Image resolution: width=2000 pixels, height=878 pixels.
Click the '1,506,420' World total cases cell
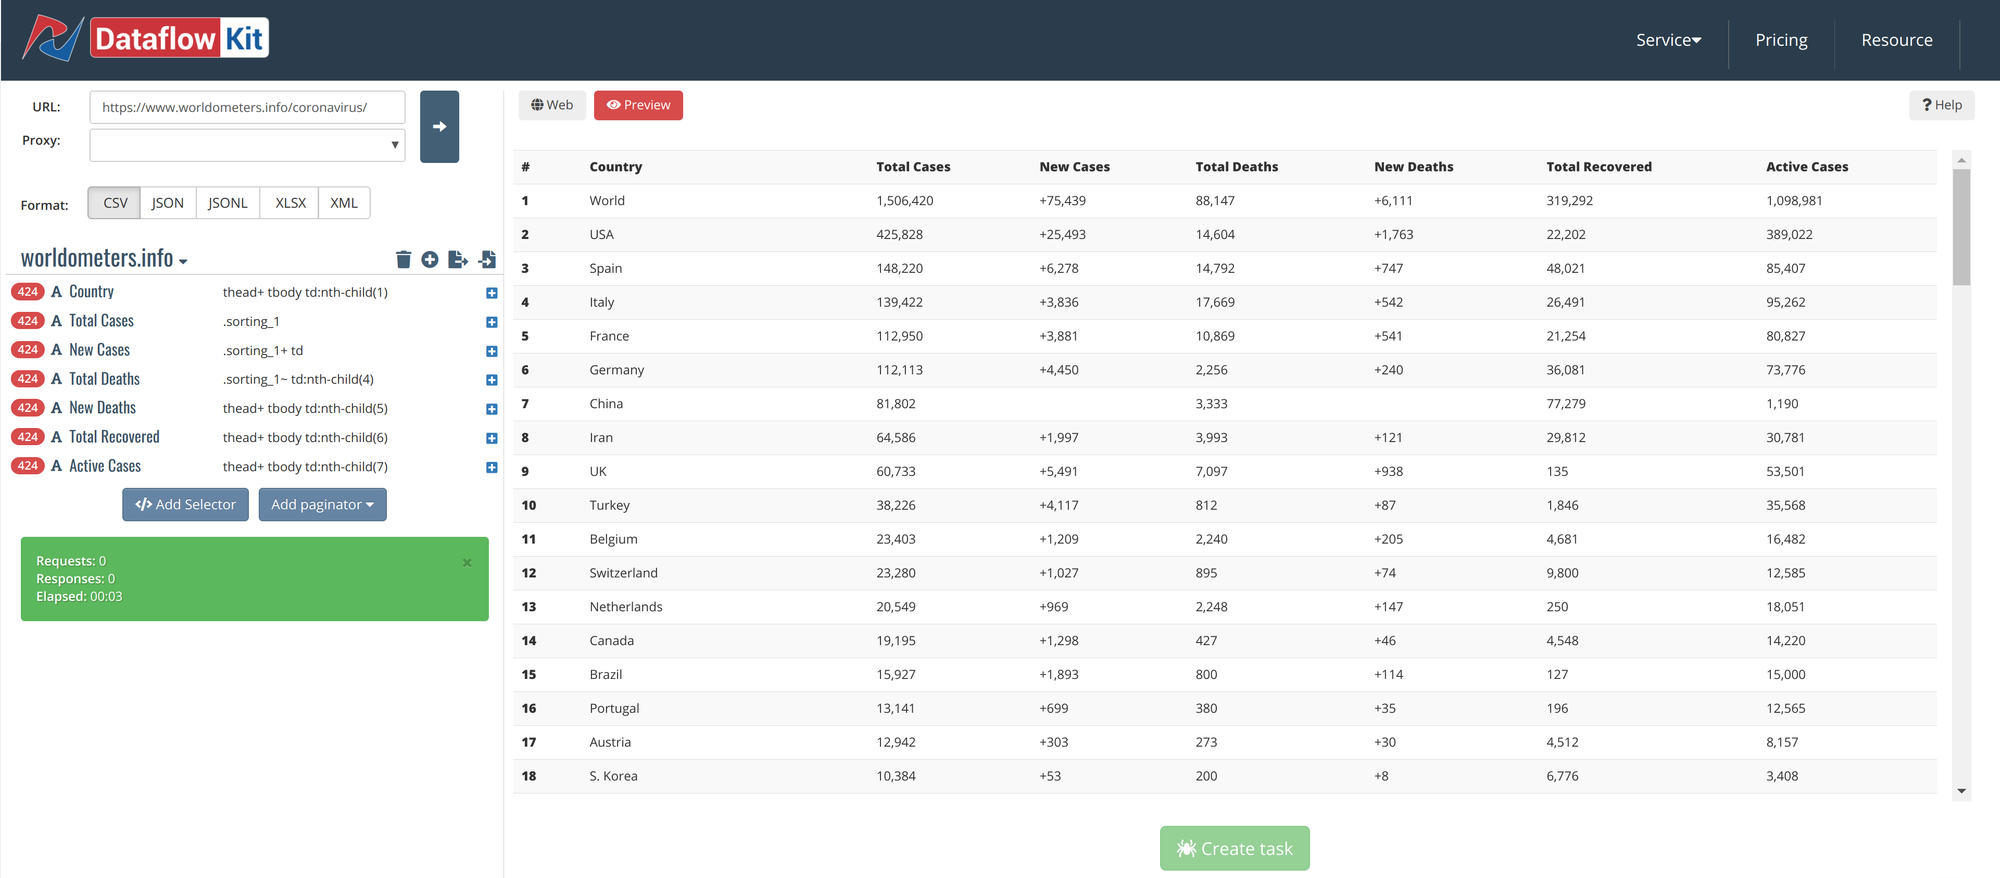coord(904,201)
